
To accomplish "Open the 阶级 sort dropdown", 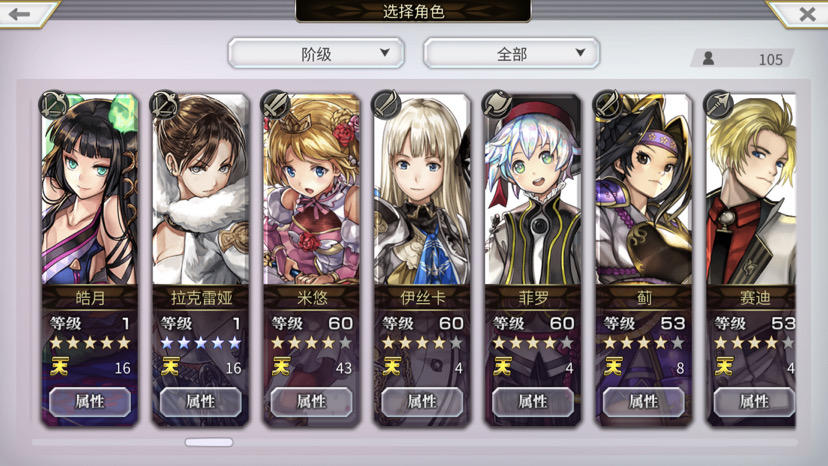I will click(x=316, y=53).
